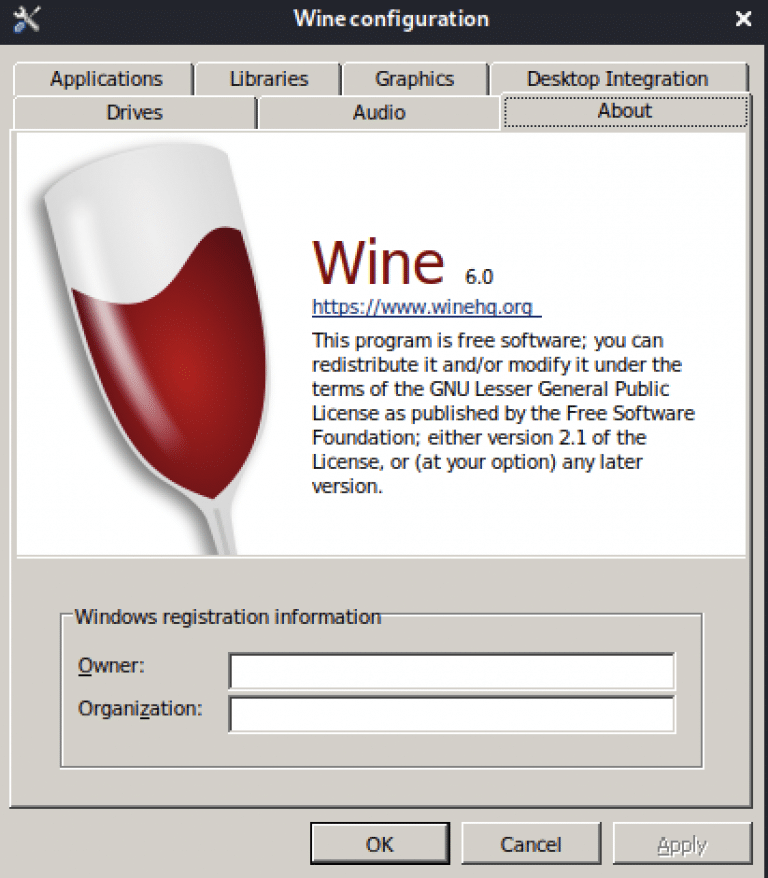Focus the Owner text field

point(452,671)
